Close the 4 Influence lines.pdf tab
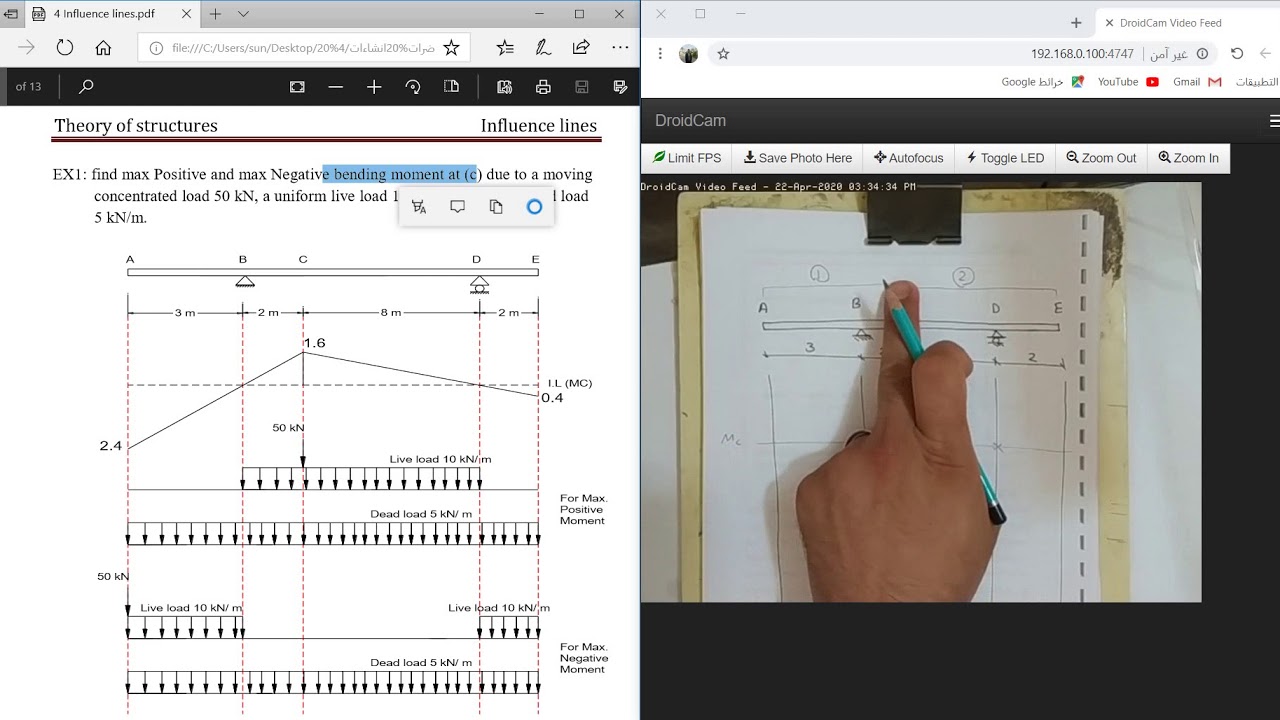This screenshot has width=1280, height=720. 187,14
